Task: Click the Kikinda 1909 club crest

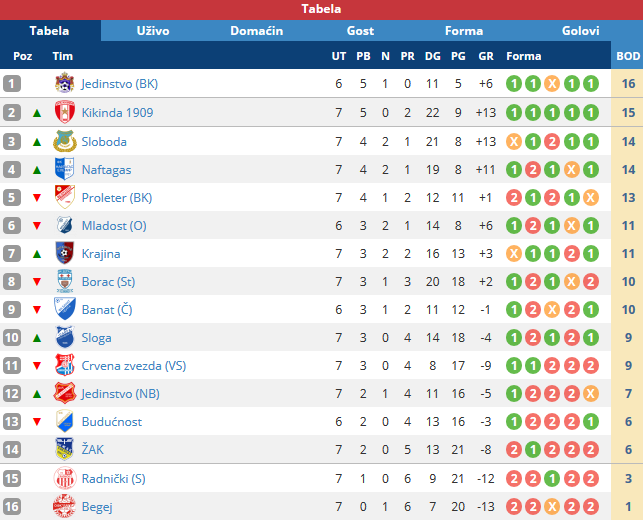Action: 64,112
